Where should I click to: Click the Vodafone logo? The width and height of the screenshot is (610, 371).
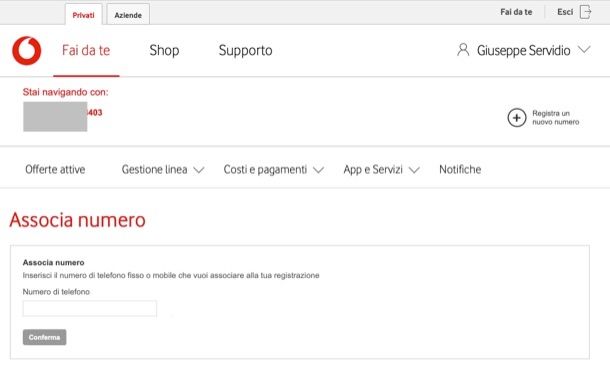tap(26, 51)
